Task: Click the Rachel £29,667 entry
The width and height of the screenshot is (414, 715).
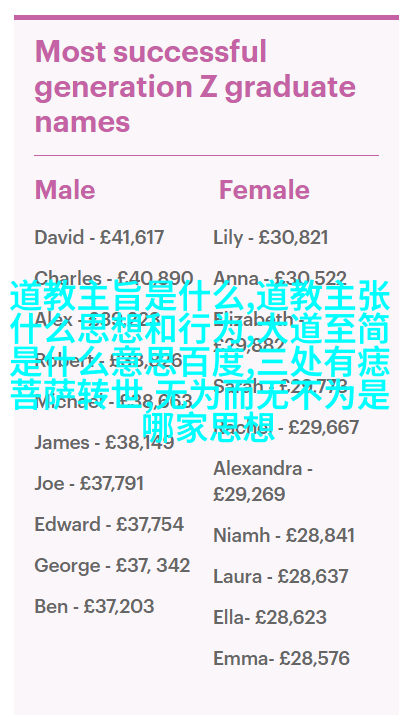Action: (286, 428)
